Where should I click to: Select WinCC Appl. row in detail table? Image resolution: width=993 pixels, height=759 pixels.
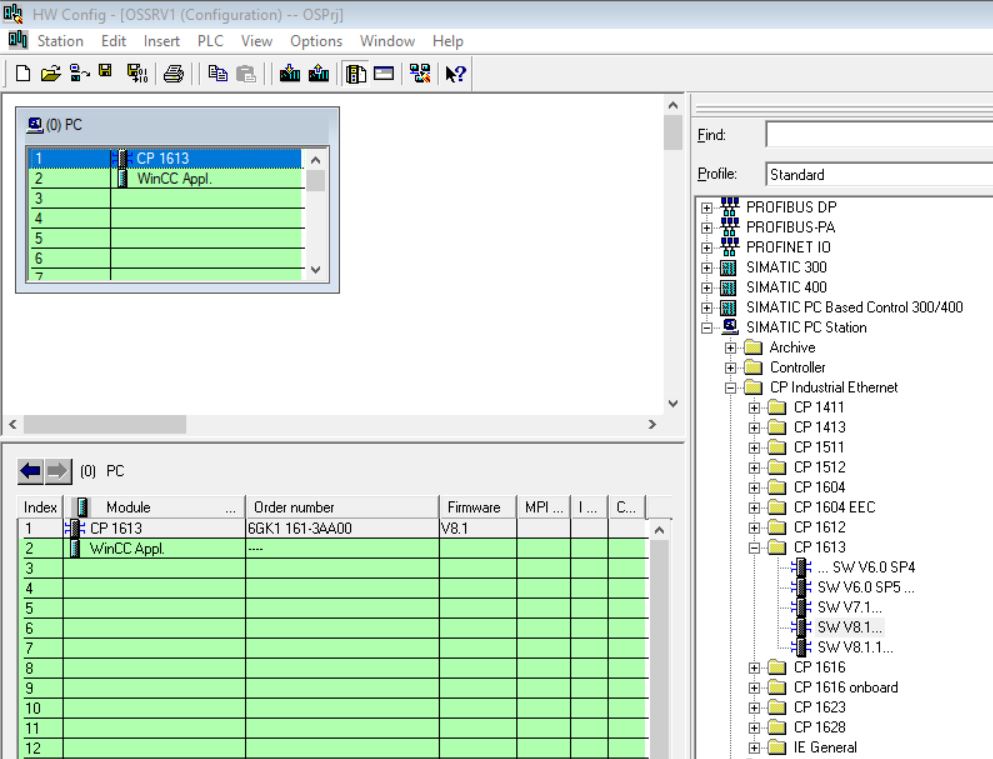click(x=333, y=549)
